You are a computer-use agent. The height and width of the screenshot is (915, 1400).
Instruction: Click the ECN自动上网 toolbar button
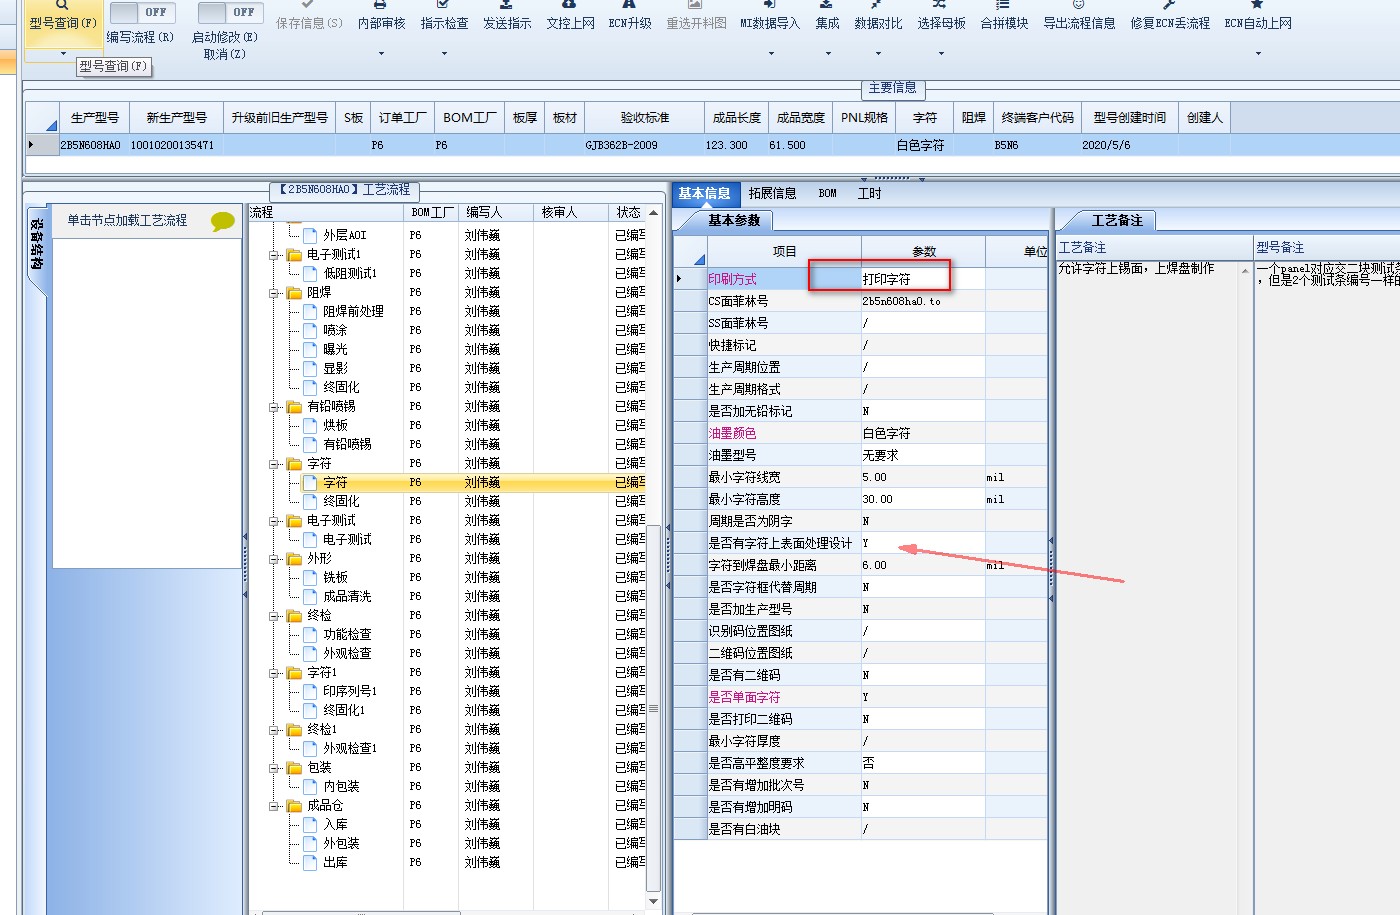[x=1258, y=18]
